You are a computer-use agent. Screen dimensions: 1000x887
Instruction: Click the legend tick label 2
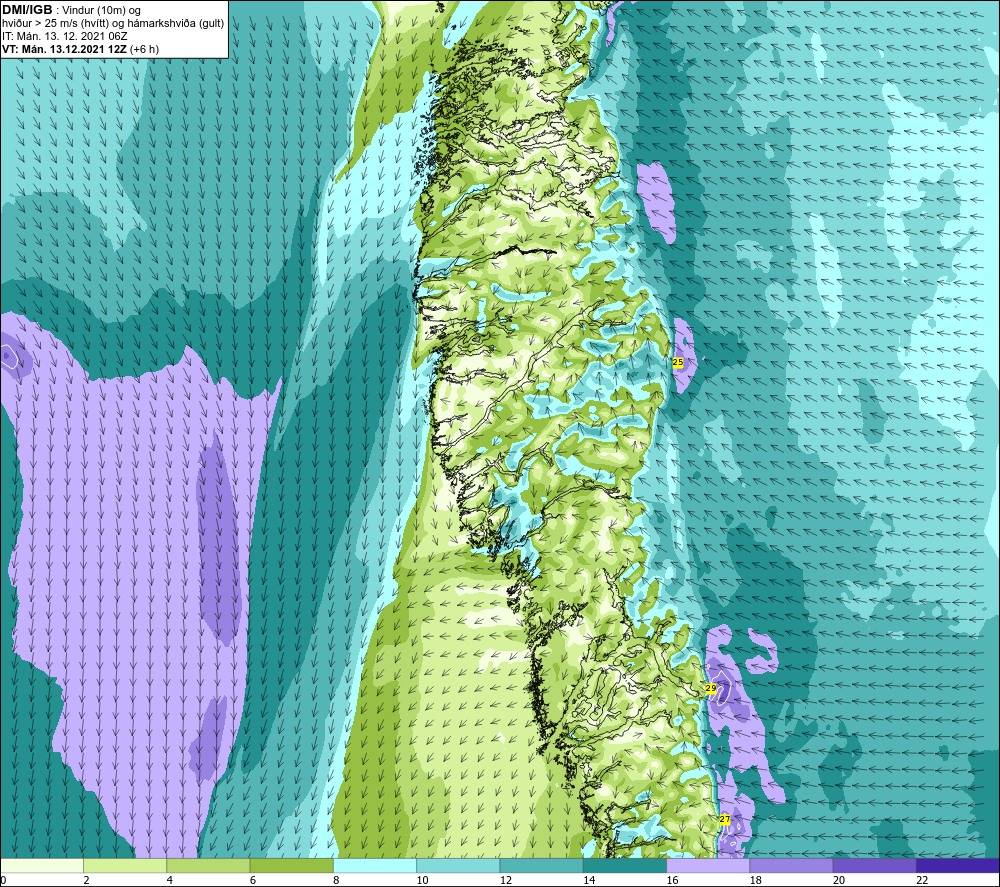coord(86,880)
